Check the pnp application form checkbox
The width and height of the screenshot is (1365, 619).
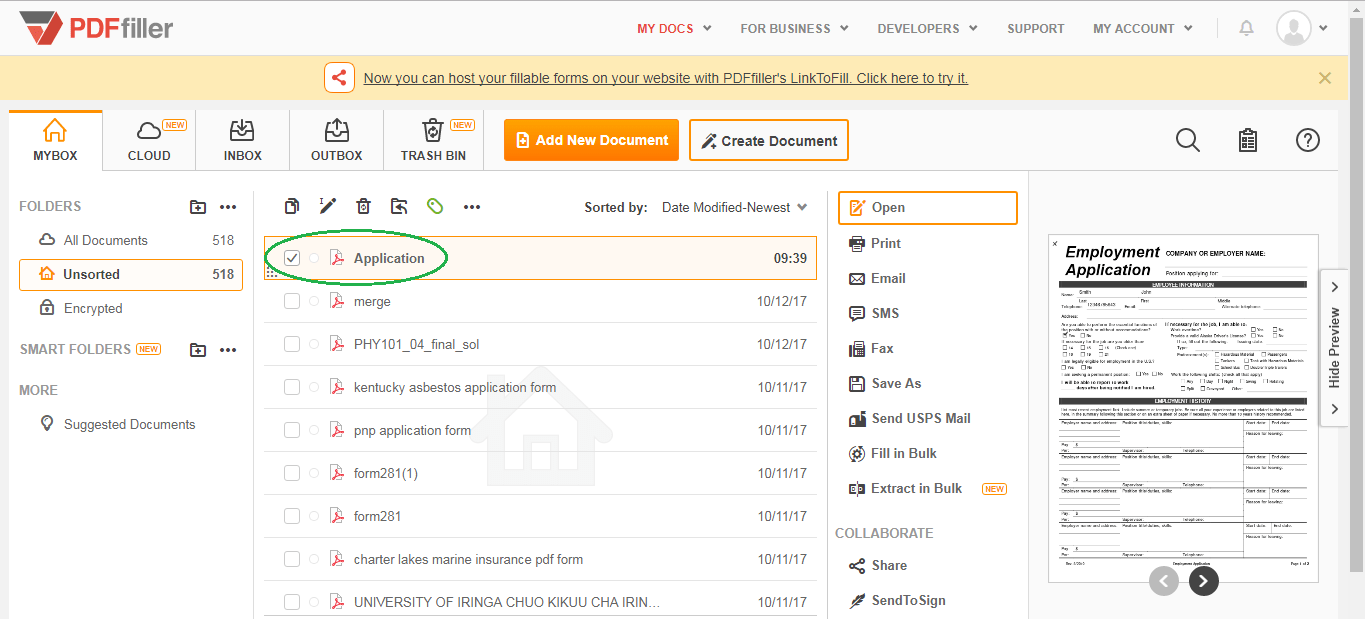pyautogui.click(x=292, y=430)
